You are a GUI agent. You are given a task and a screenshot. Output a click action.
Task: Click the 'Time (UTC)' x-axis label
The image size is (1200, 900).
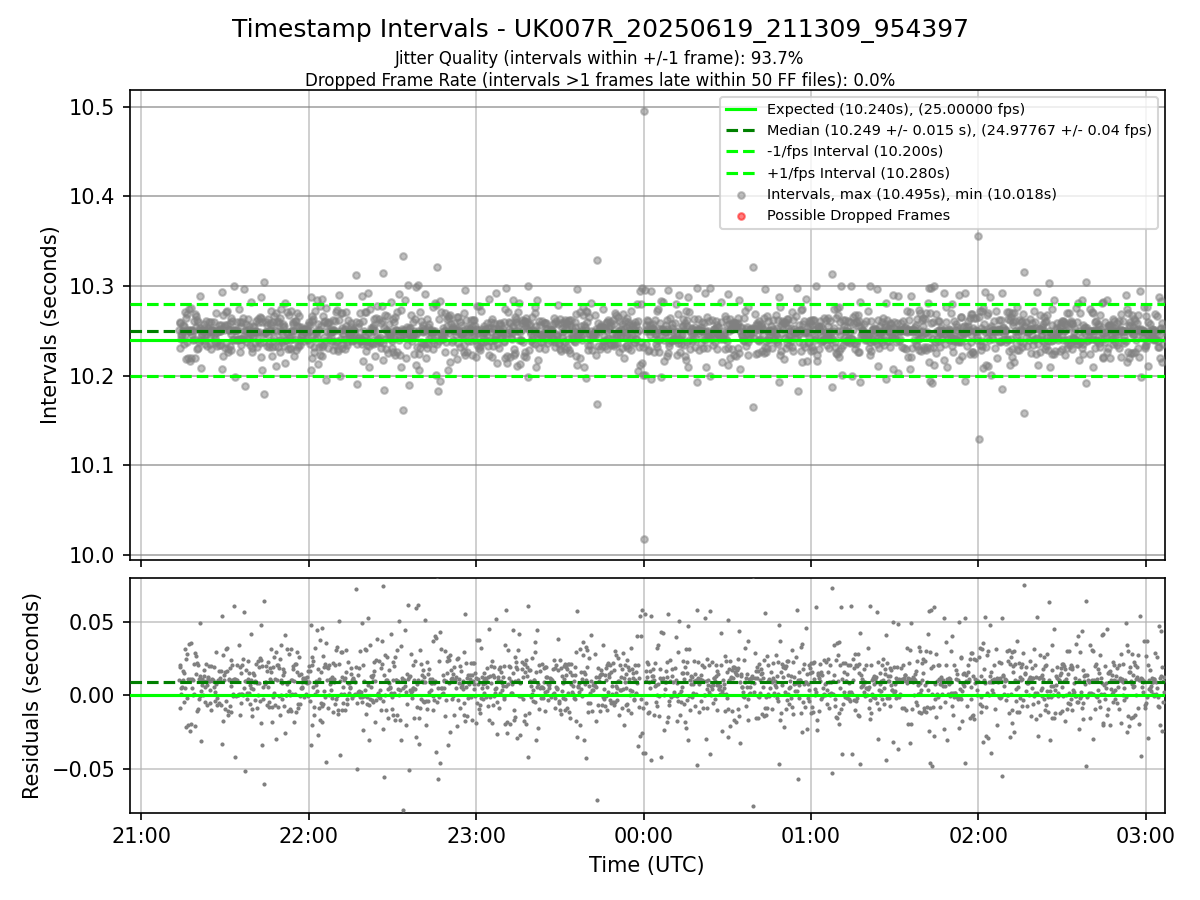(646, 864)
